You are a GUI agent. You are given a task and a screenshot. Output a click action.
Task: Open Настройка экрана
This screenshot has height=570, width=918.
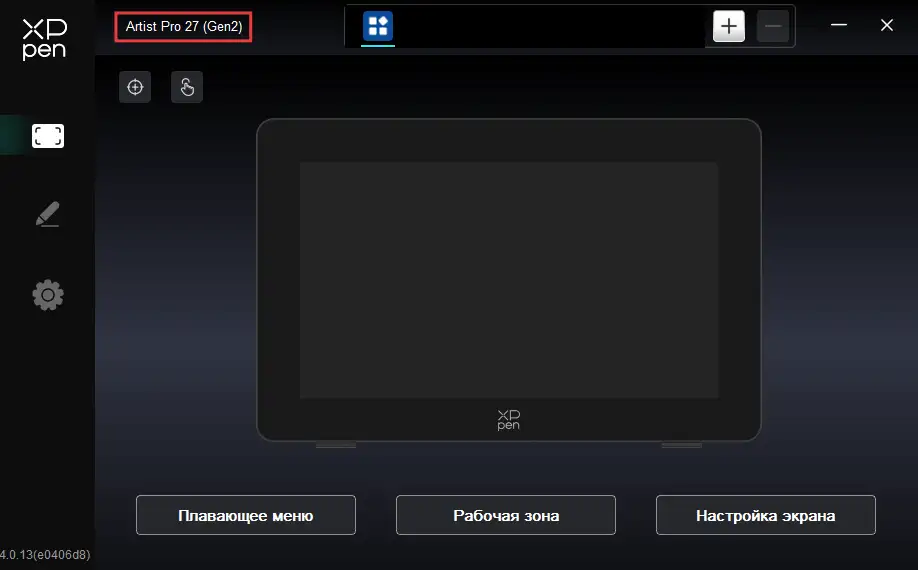(765, 515)
